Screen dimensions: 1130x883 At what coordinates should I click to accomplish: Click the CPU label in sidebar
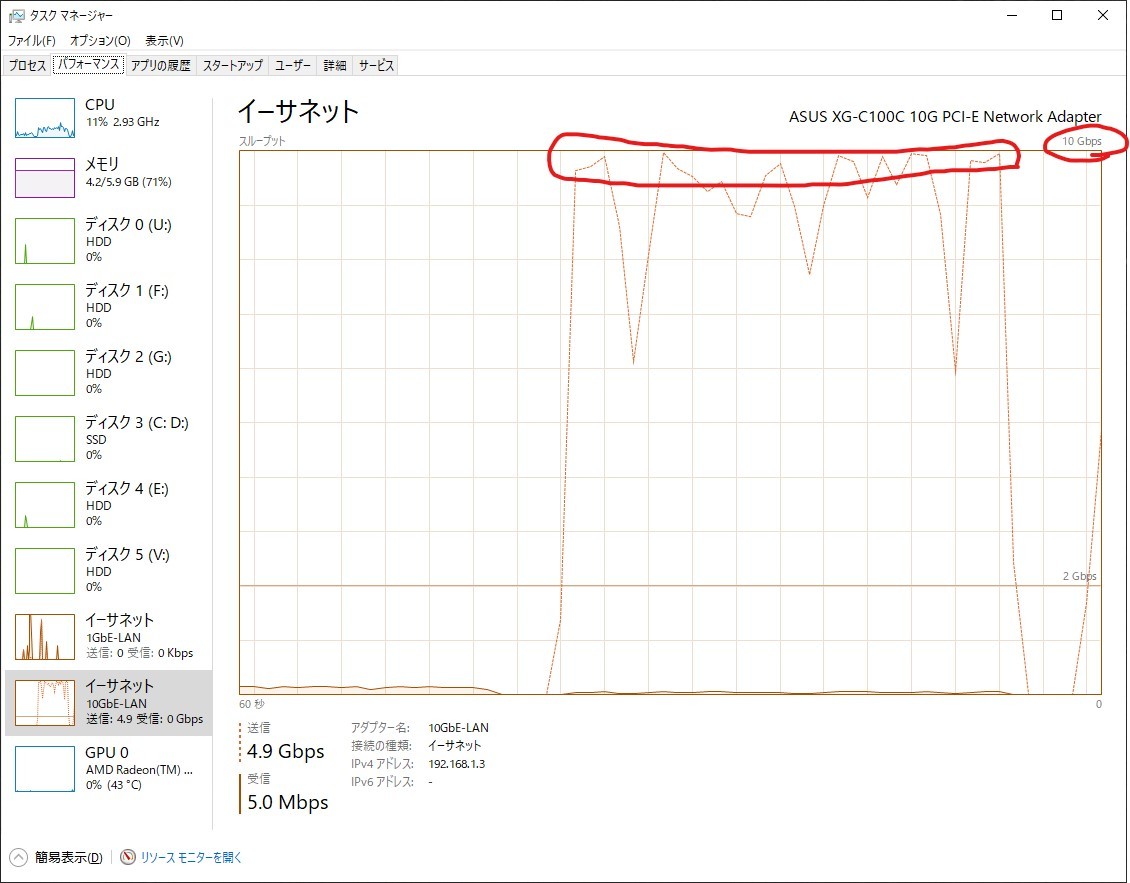click(x=99, y=105)
